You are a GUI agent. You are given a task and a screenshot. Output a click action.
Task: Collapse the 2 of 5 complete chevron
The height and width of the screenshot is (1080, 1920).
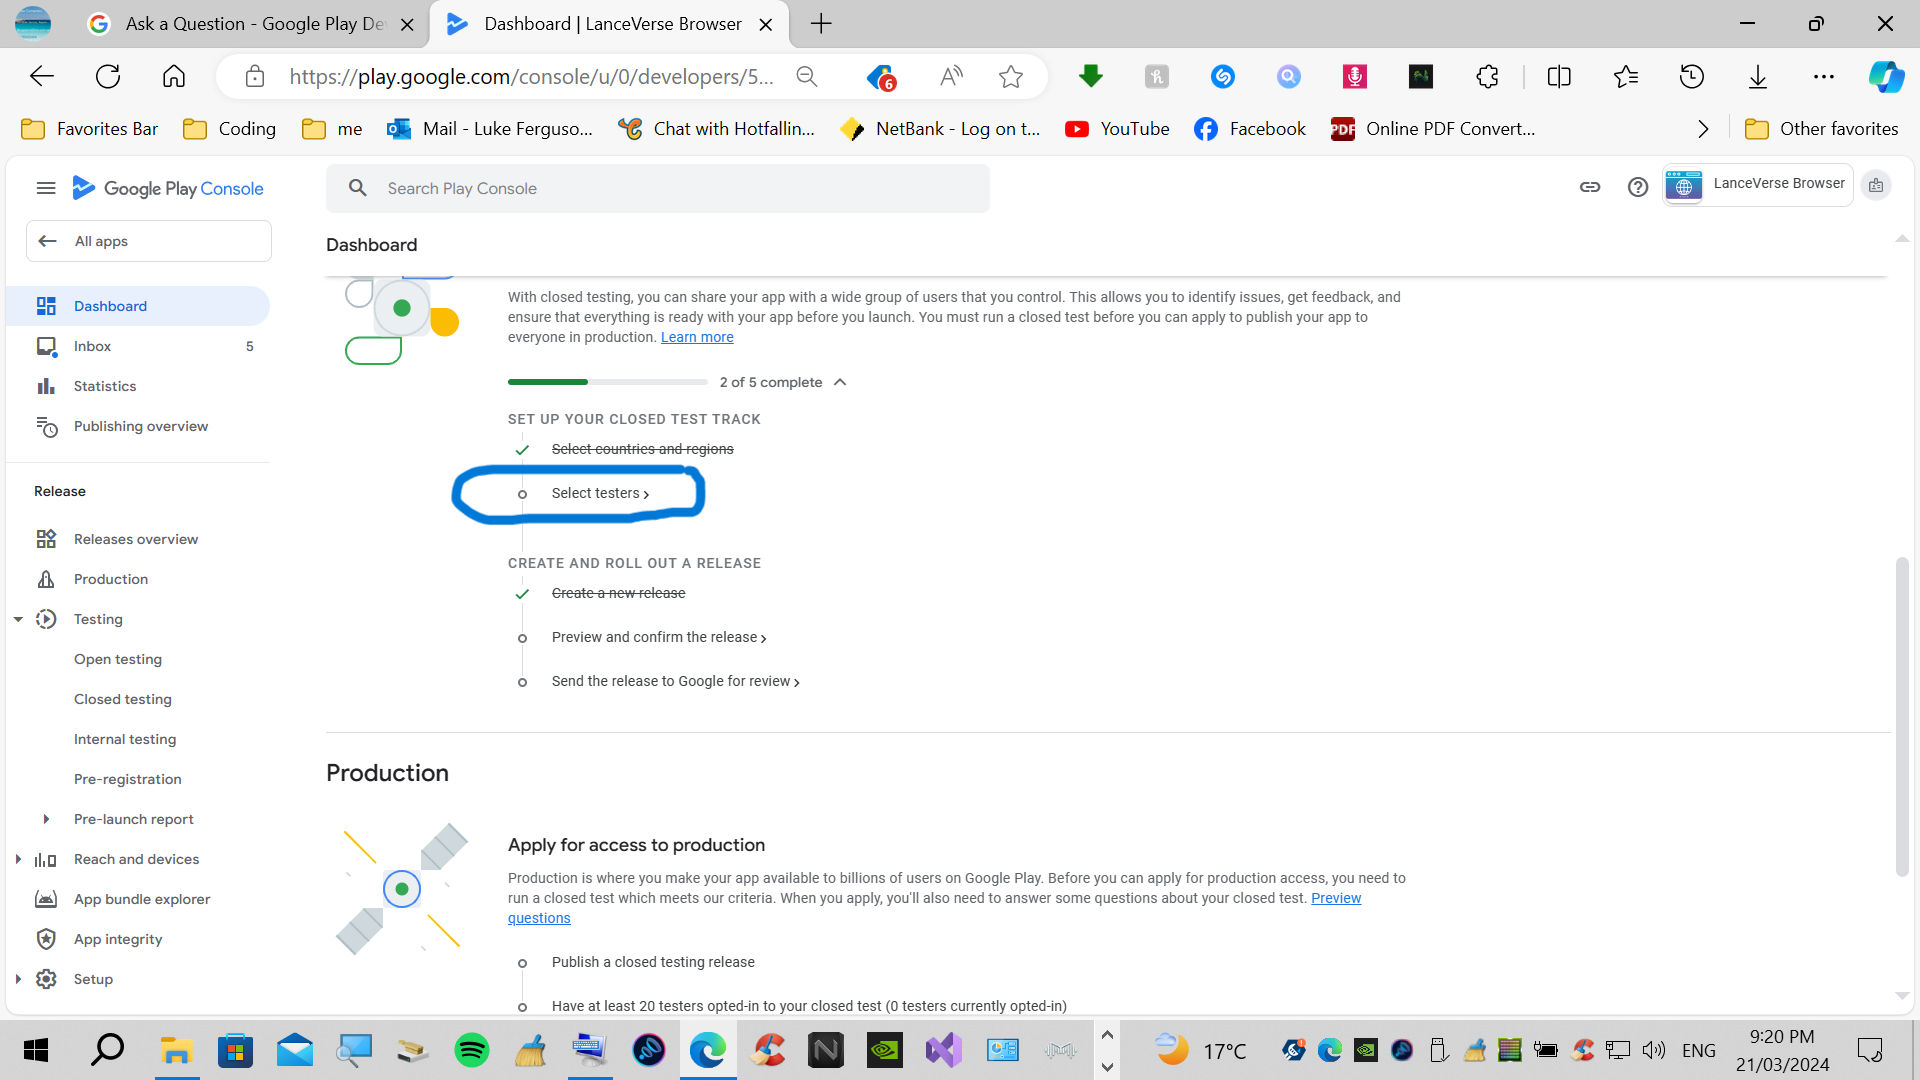click(840, 382)
